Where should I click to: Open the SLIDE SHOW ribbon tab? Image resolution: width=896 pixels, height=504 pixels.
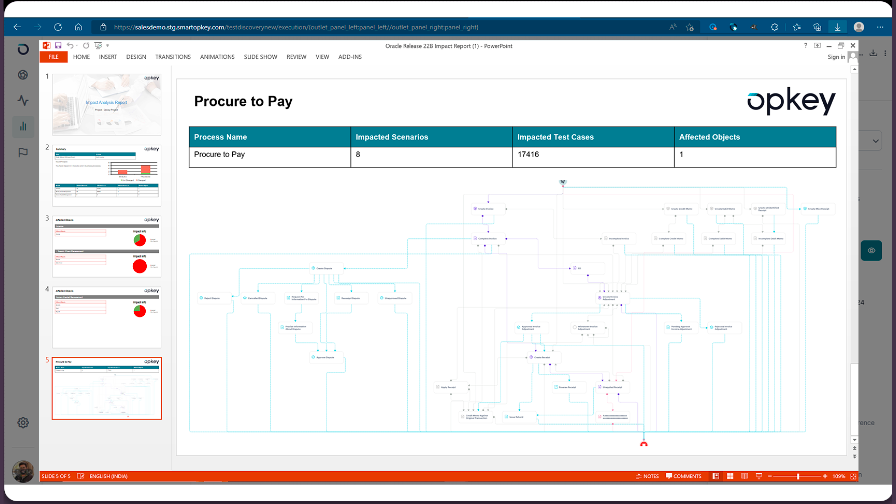[x=261, y=57]
